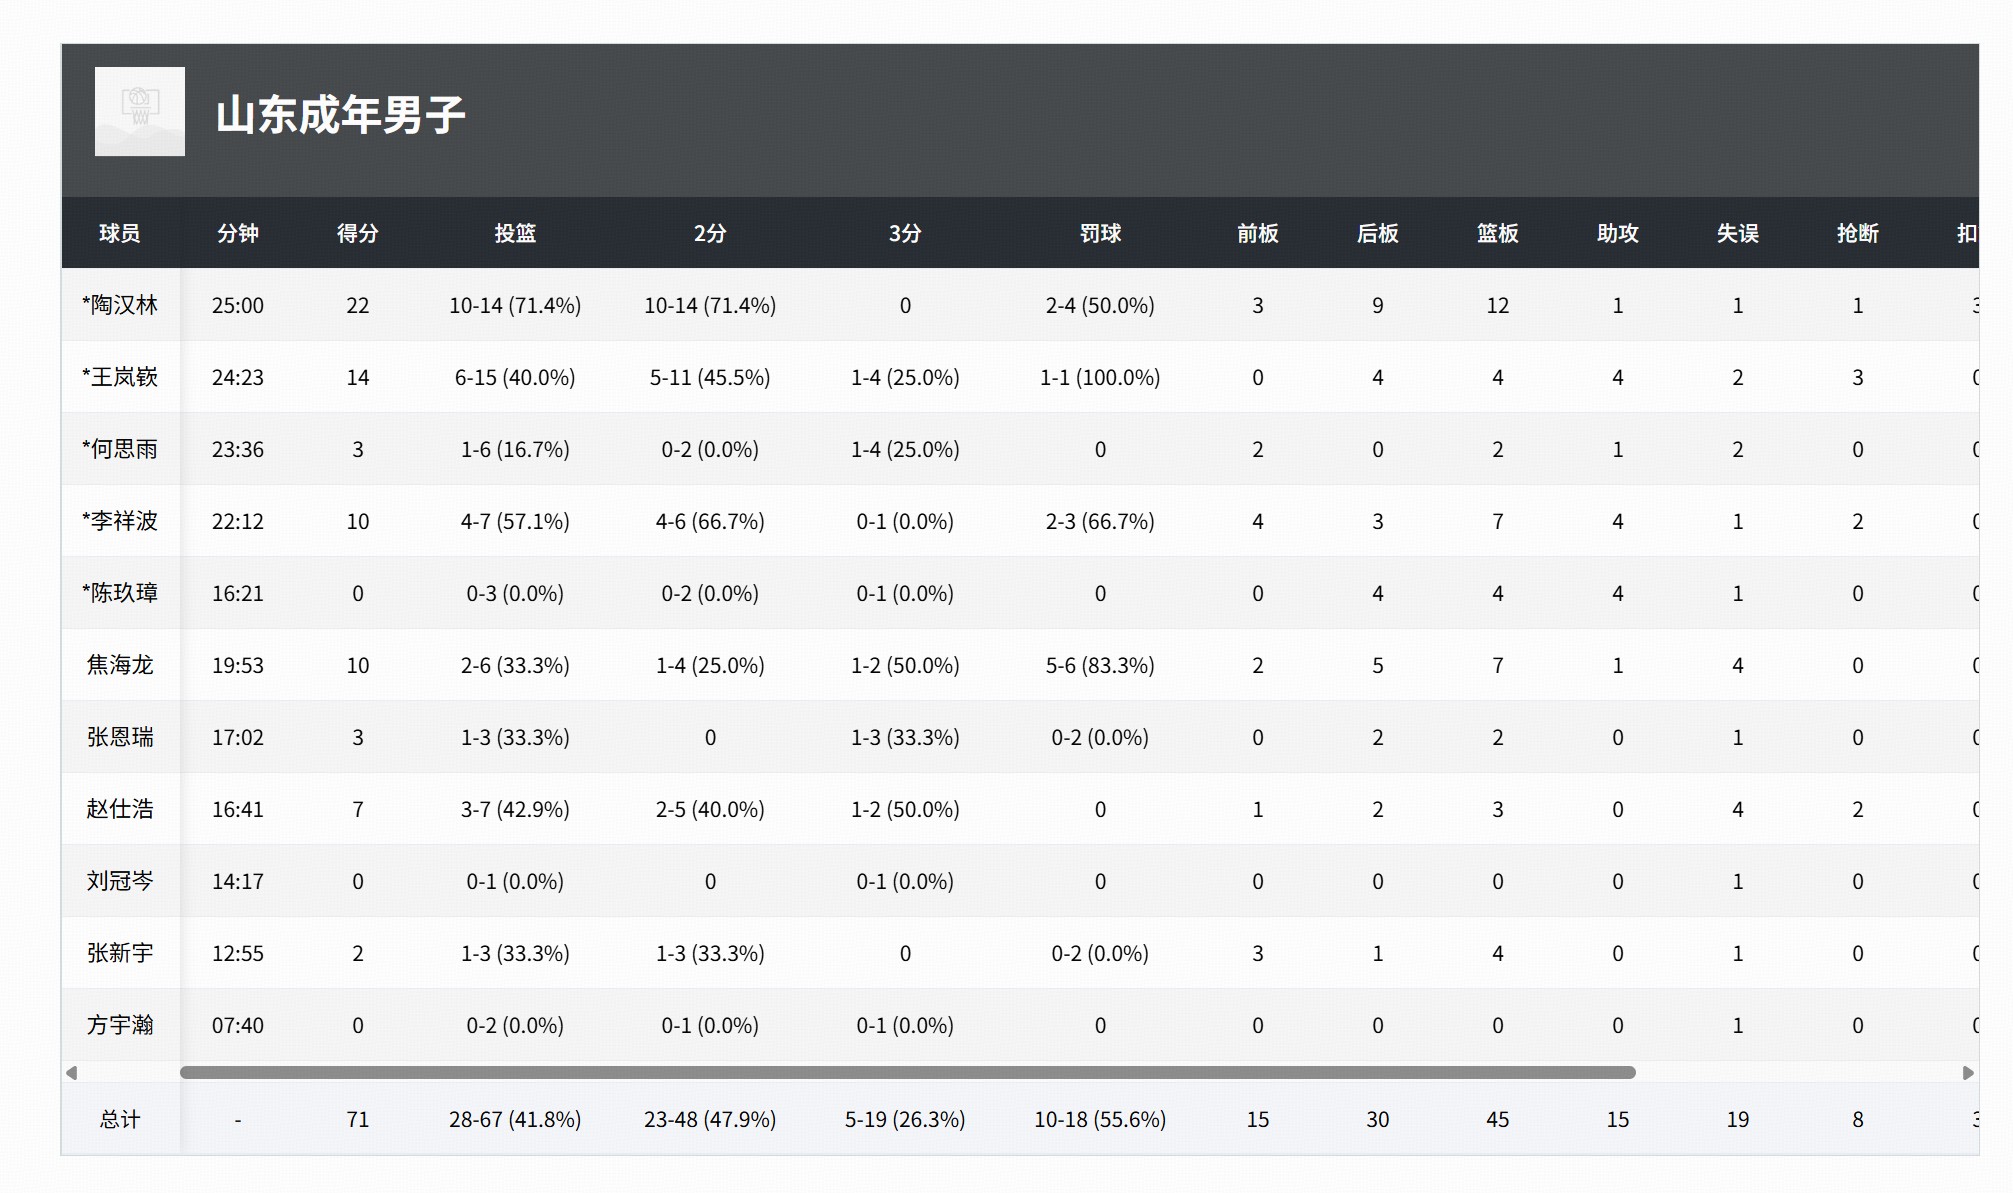Click the 山东成年男子 team title
Viewport: 2013px width, 1193px height.
coord(340,115)
